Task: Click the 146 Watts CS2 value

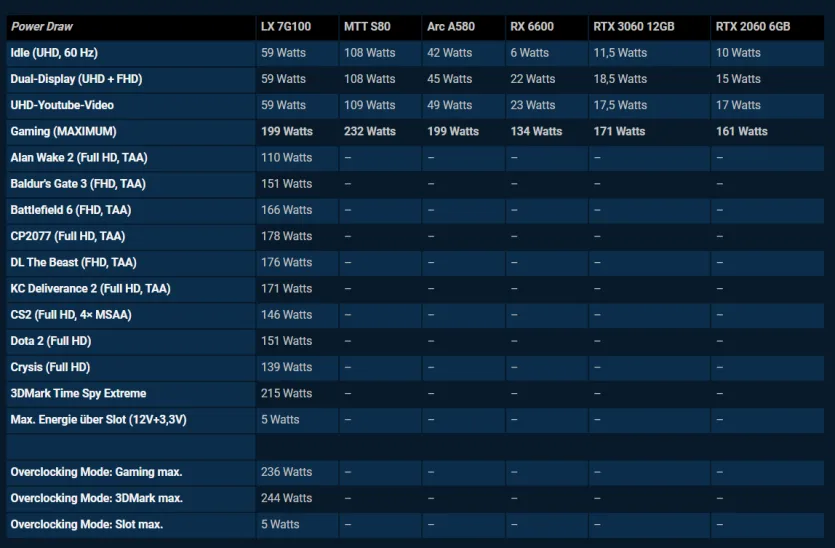Action: click(x=286, y=315)
